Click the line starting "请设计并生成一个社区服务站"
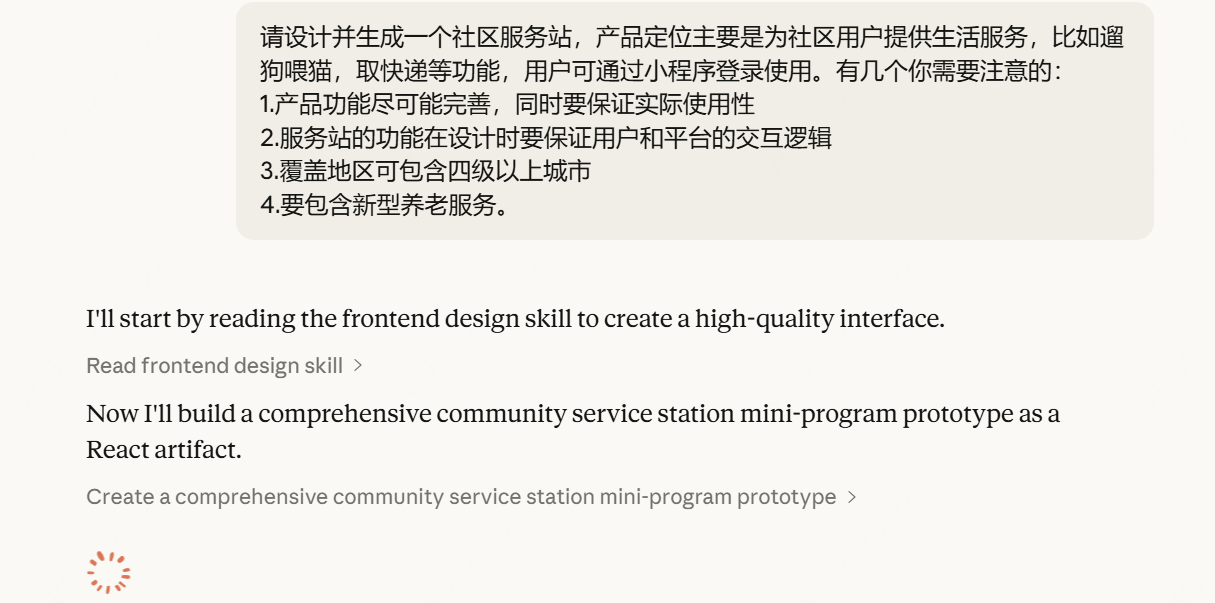 (691, 38)
